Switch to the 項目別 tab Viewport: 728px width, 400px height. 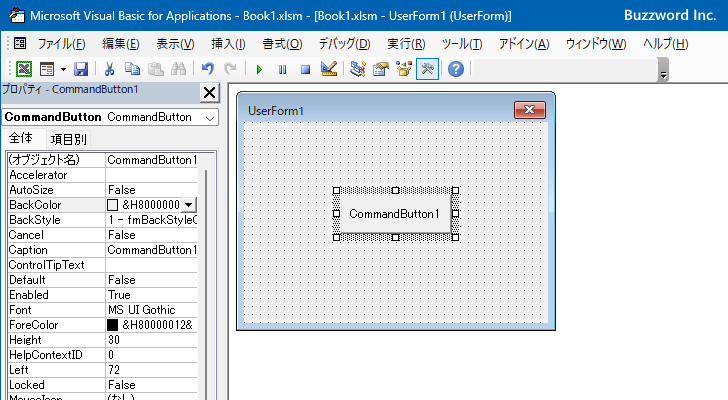pos(68,139)
